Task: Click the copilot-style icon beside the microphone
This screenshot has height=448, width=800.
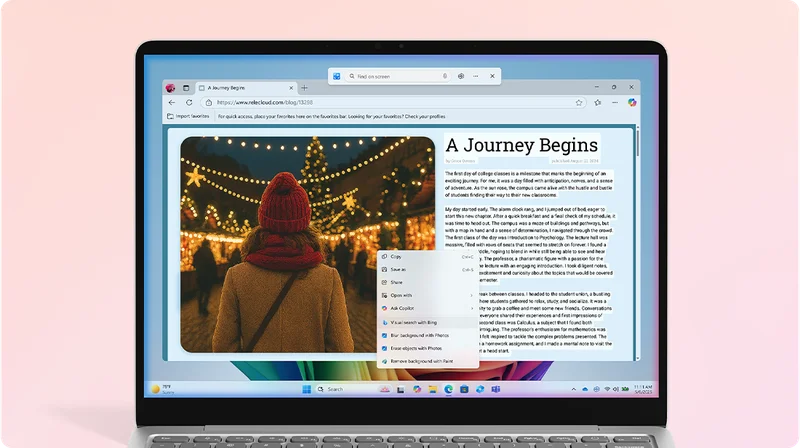Action: [x=461, y=77]
